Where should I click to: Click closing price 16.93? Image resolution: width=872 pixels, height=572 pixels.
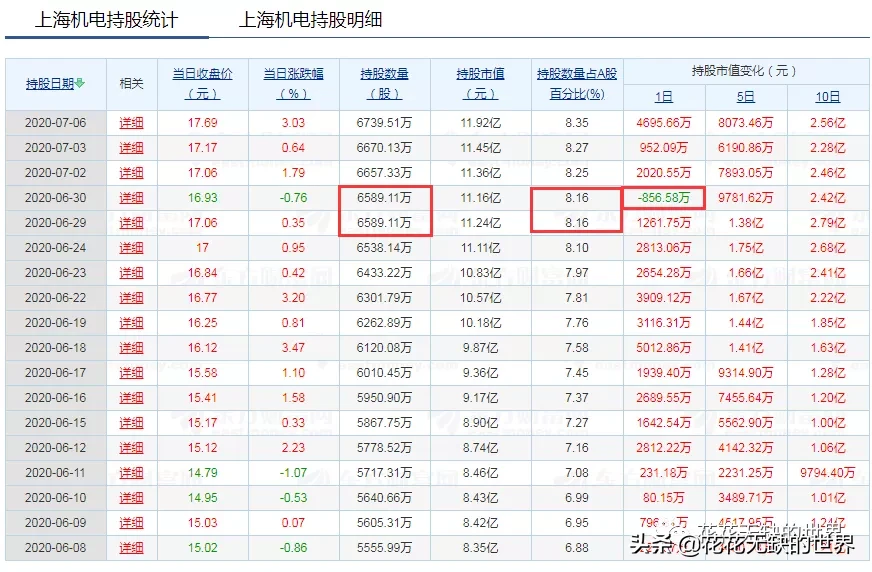tap(202, 198)
